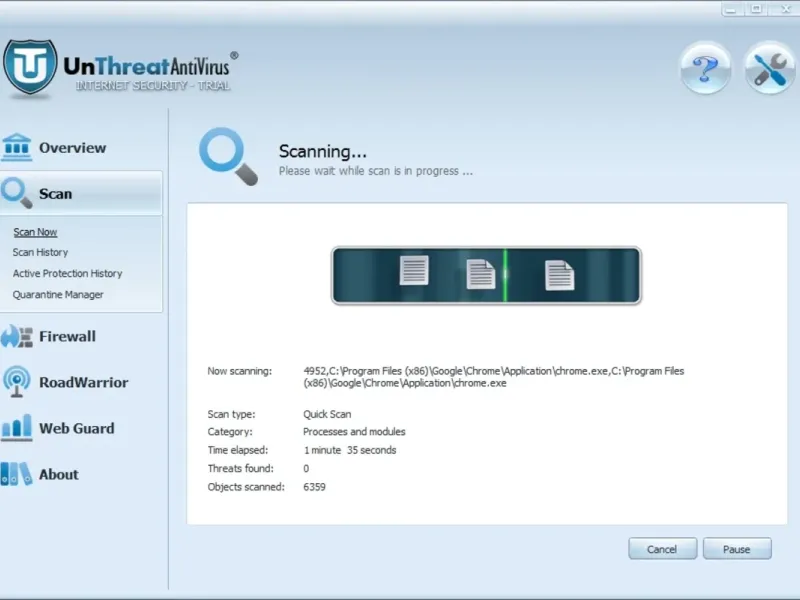This screenshot has width=800, height=600.
Task: Open the Overview section
Action: (x=73, y=148)
